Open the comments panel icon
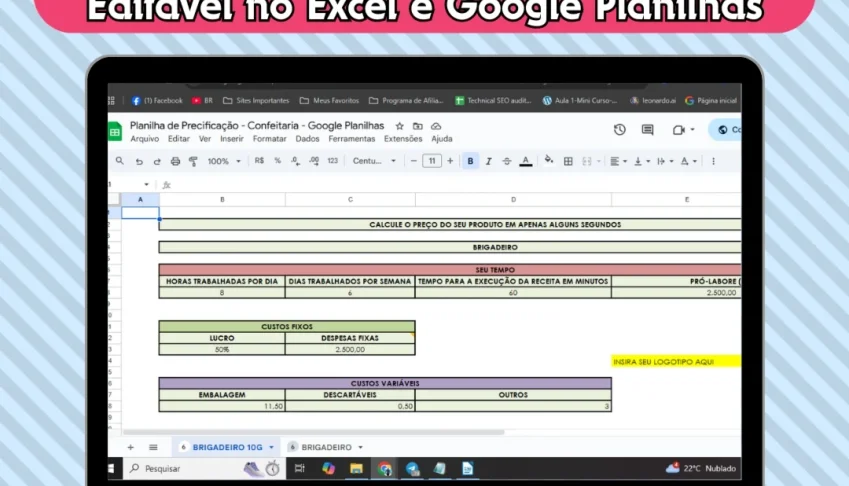849x486 pixels. (647, 130)
